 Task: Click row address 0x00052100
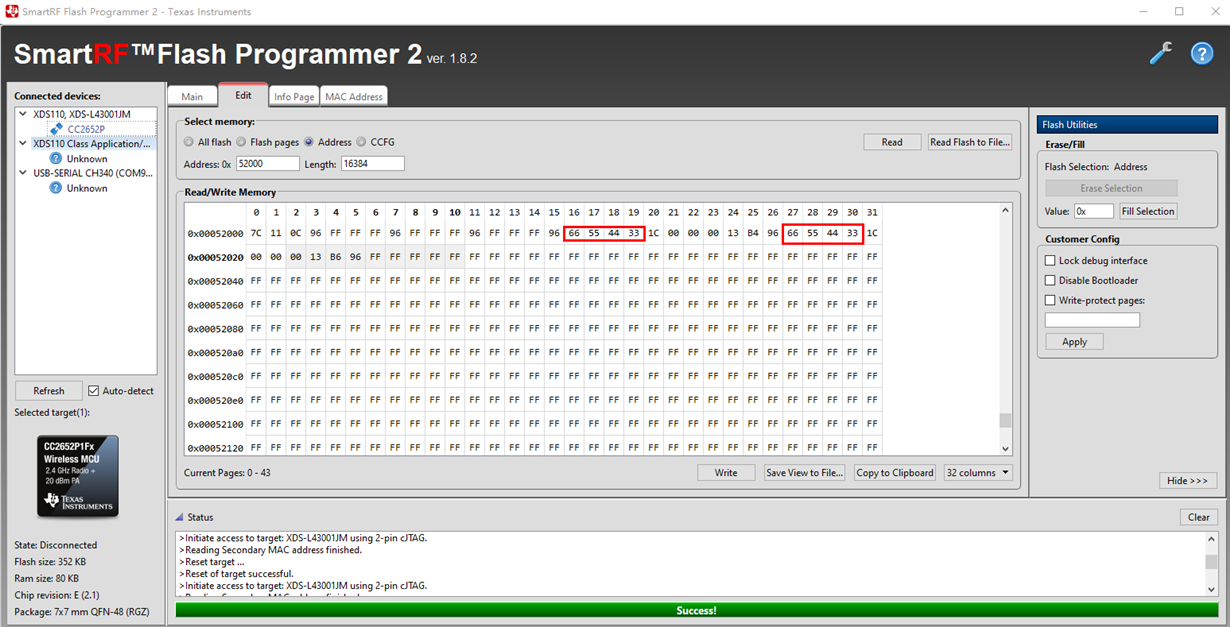click(x=216, y=424)
